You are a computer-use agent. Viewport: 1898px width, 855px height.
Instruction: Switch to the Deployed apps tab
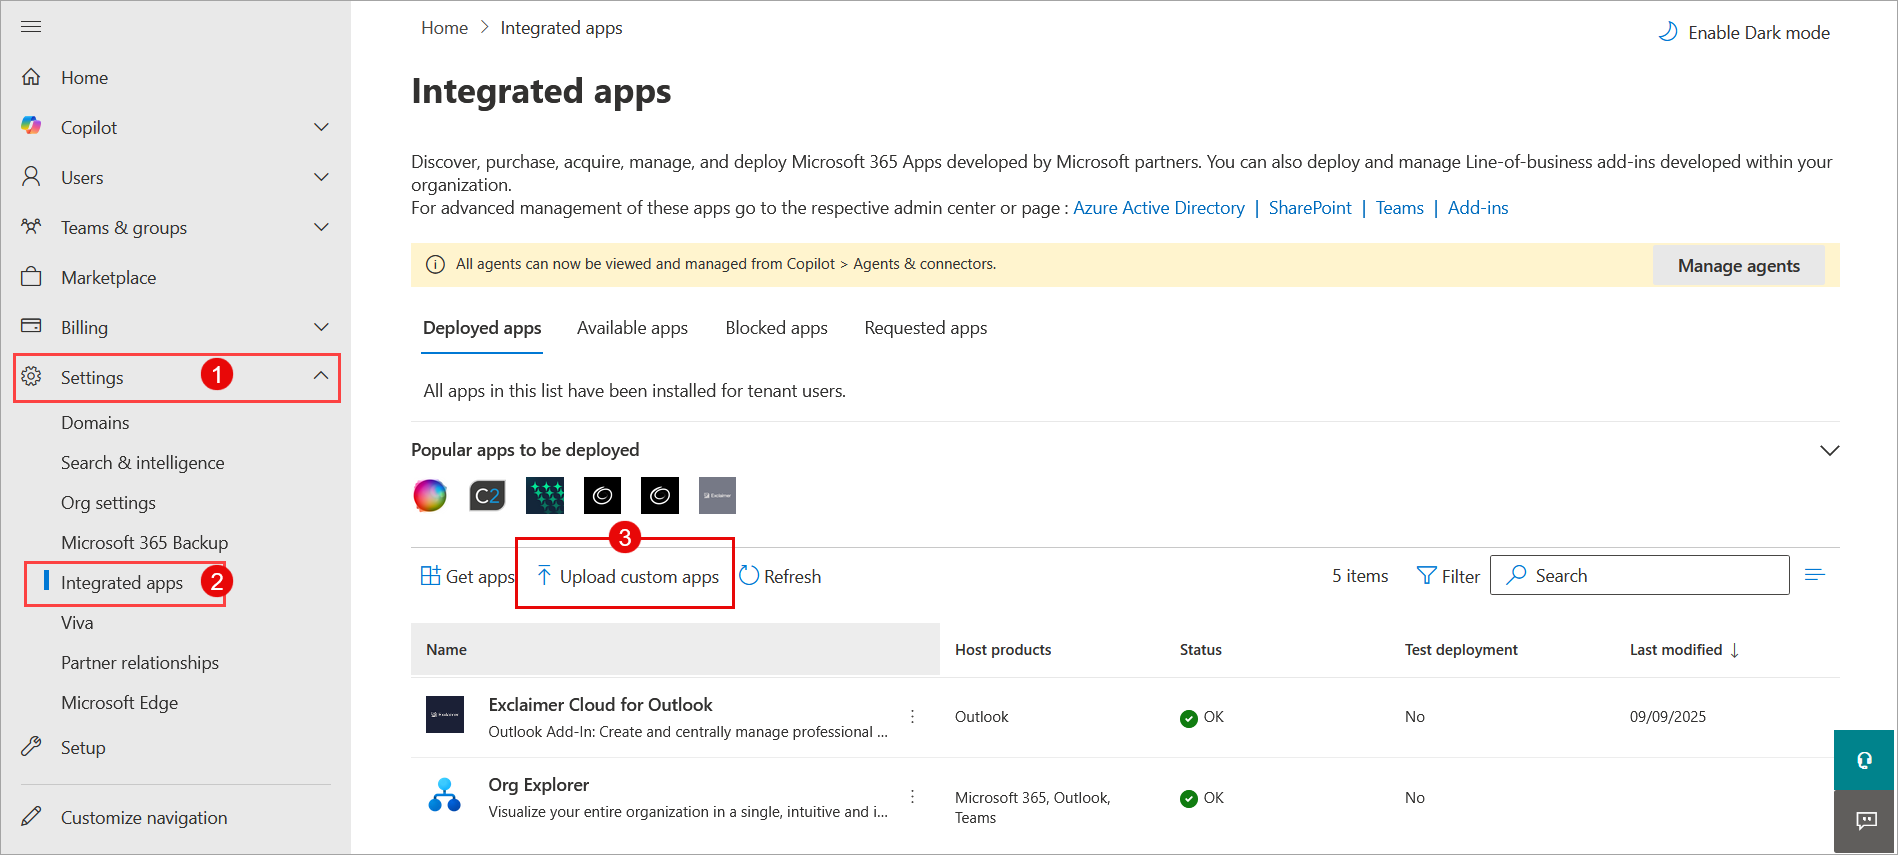pos(482,328)
